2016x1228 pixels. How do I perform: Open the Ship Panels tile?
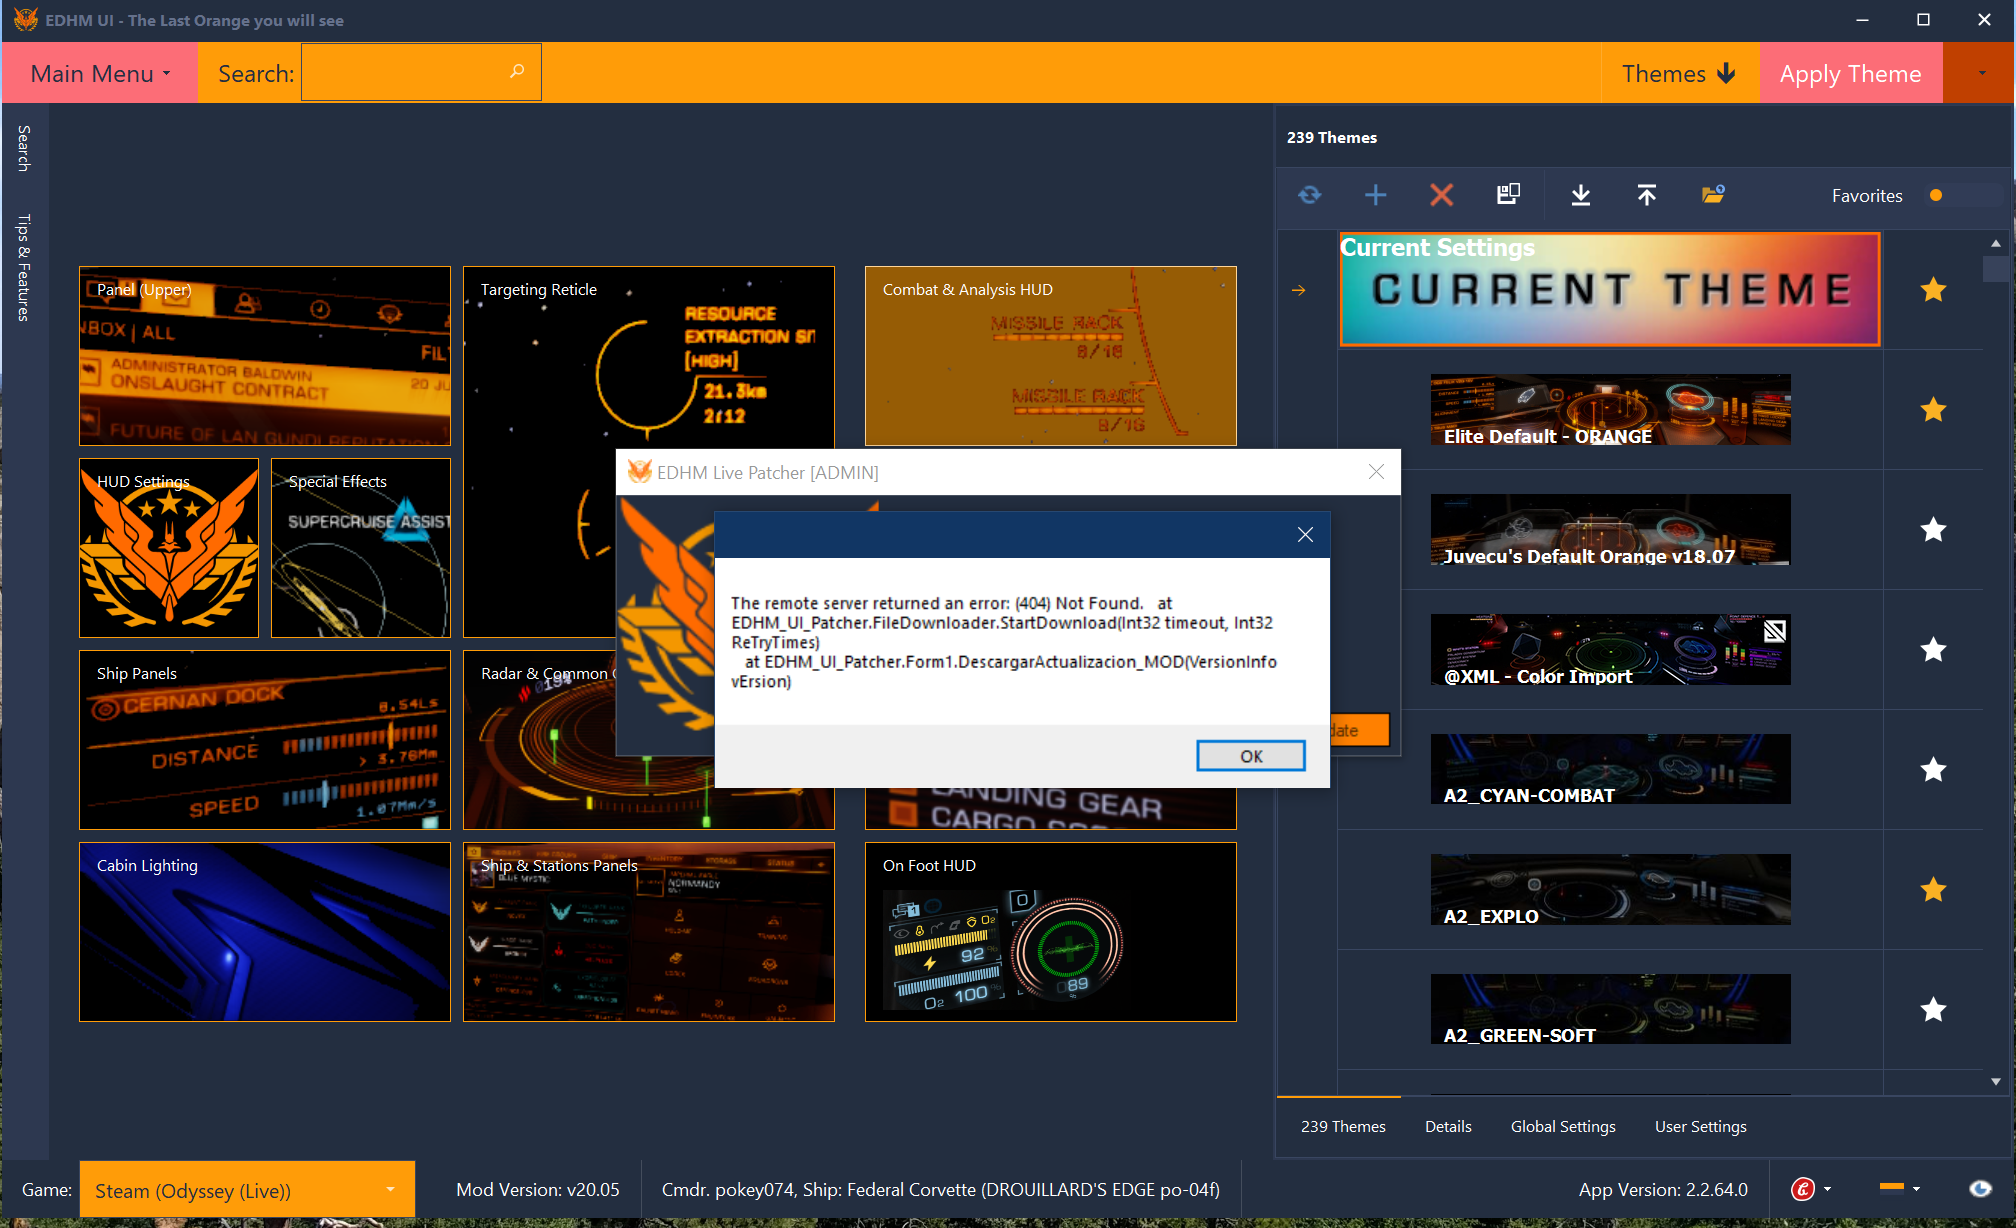[265, 740]
